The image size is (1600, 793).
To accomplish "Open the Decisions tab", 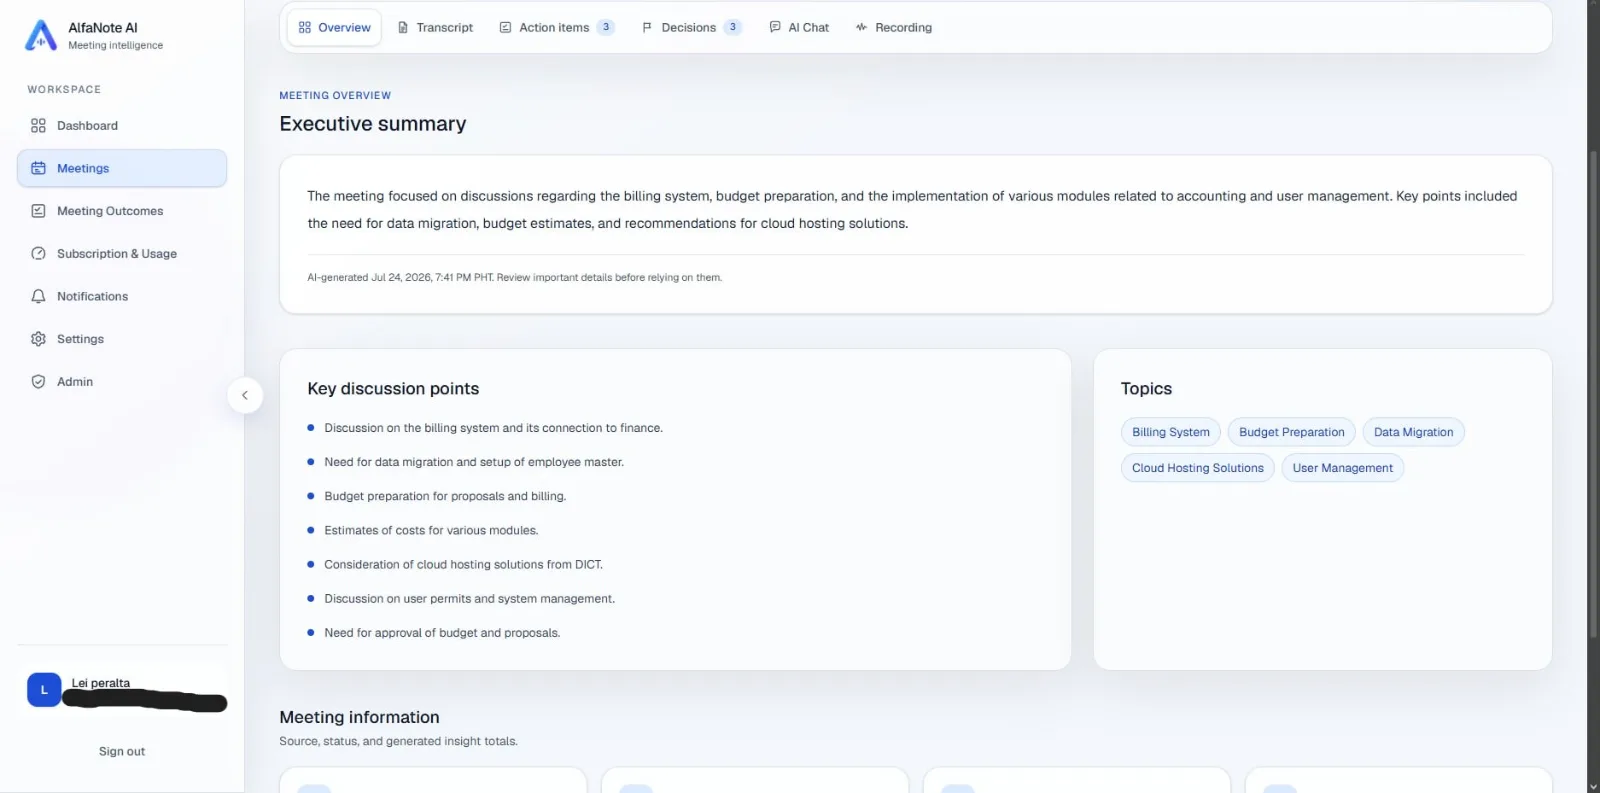I will coord(691,28).
